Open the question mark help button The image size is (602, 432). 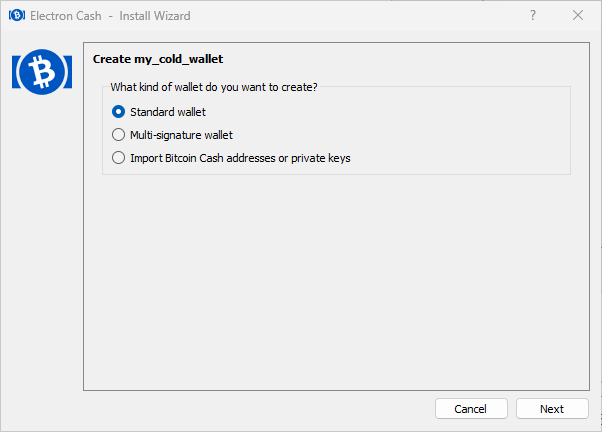click(533, 15)
